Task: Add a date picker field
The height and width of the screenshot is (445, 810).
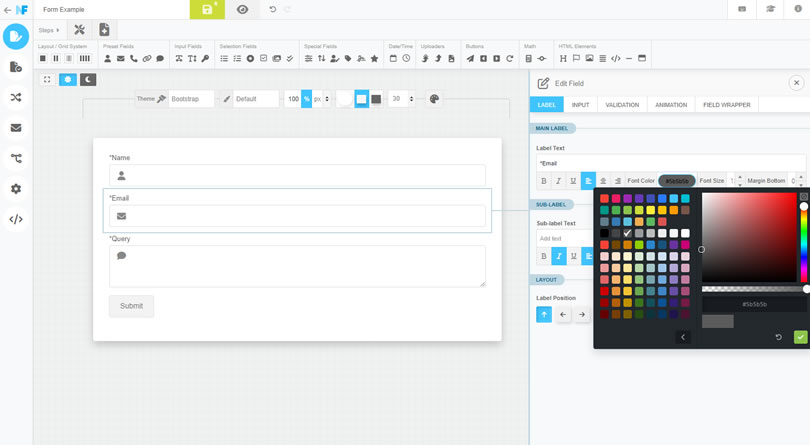Action: point(393,58)
